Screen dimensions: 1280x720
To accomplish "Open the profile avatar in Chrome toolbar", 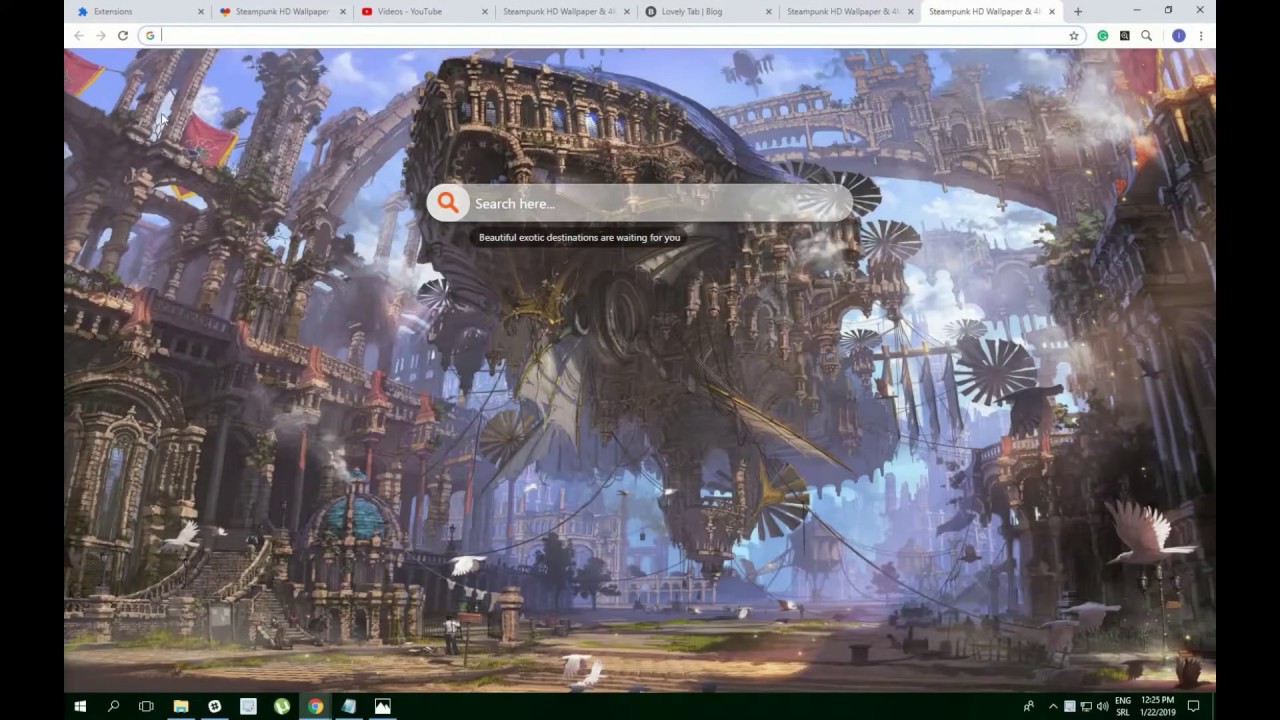I will coord(1178,35).
